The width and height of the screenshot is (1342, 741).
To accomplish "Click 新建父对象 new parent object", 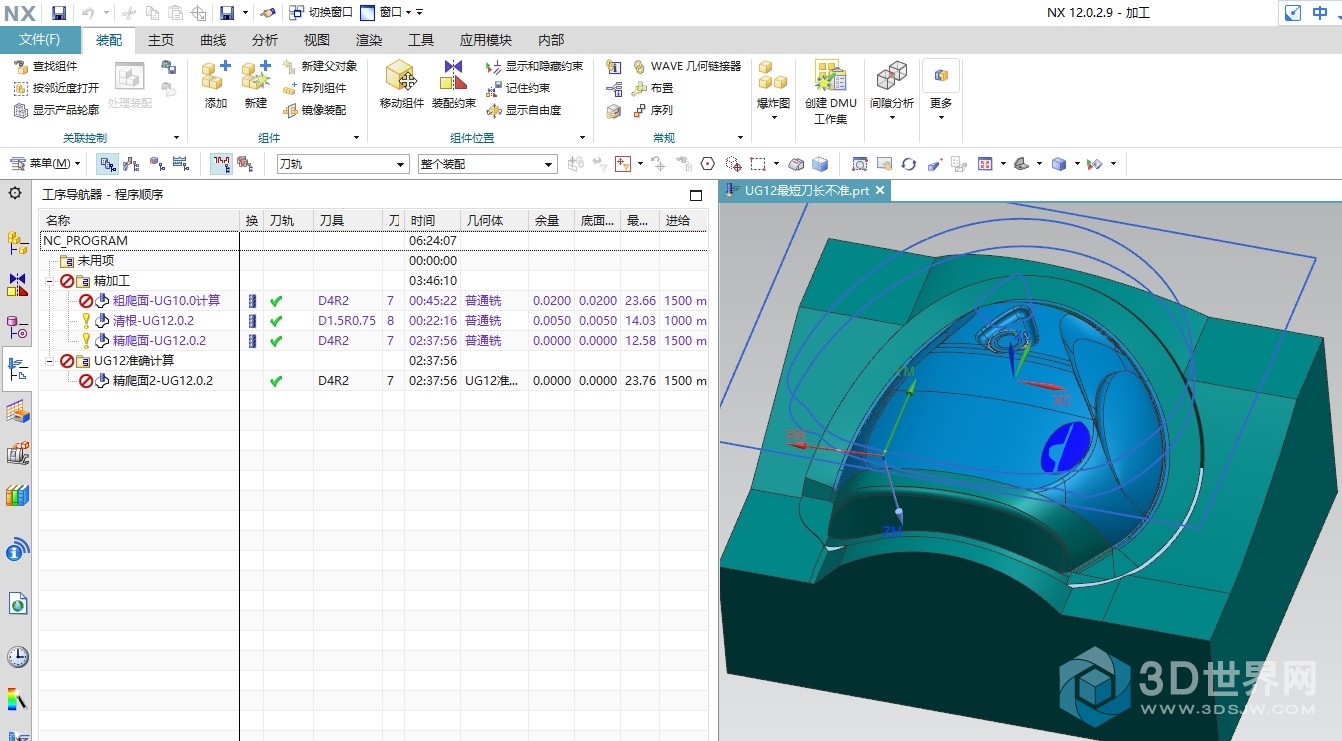I will pyautogui.click(x=319, y=66).
